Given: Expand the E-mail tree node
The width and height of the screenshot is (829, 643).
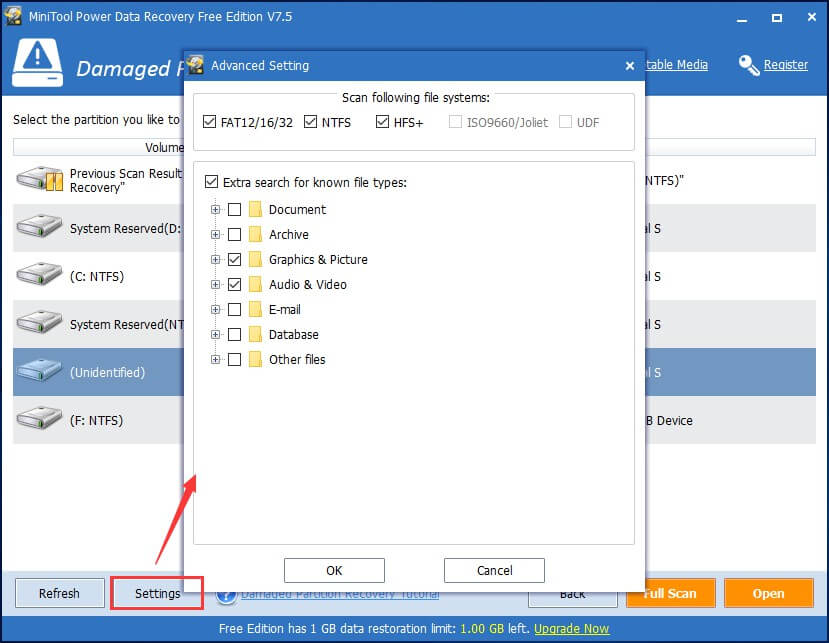Looking at the screenshot, I should tap(215, 309).
